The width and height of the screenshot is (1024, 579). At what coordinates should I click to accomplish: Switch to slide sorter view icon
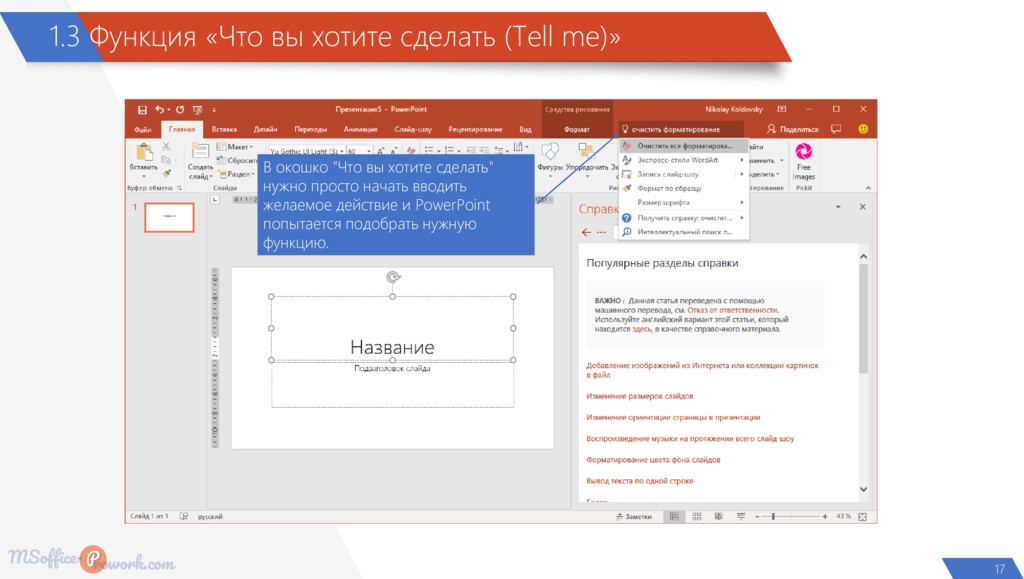point(697,516)
